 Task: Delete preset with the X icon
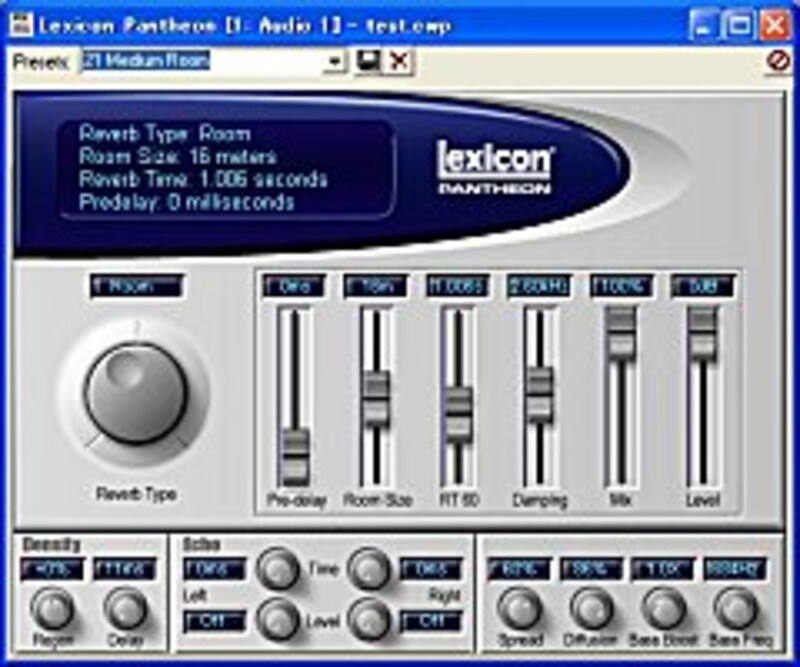(x=398, y=62)
